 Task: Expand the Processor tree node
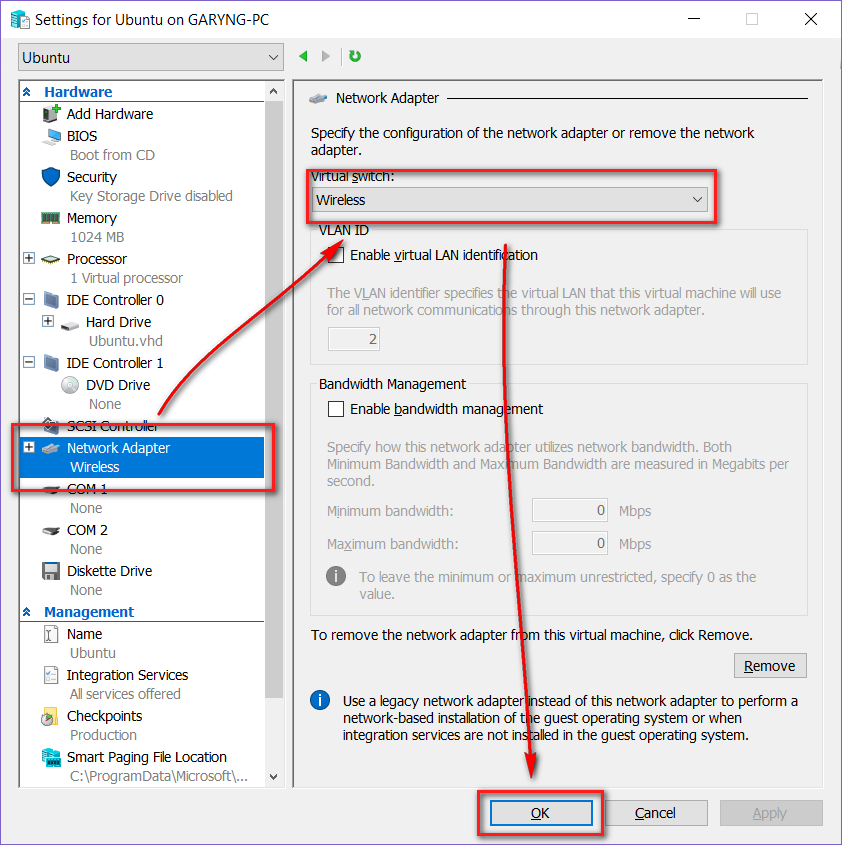point(29,259)
